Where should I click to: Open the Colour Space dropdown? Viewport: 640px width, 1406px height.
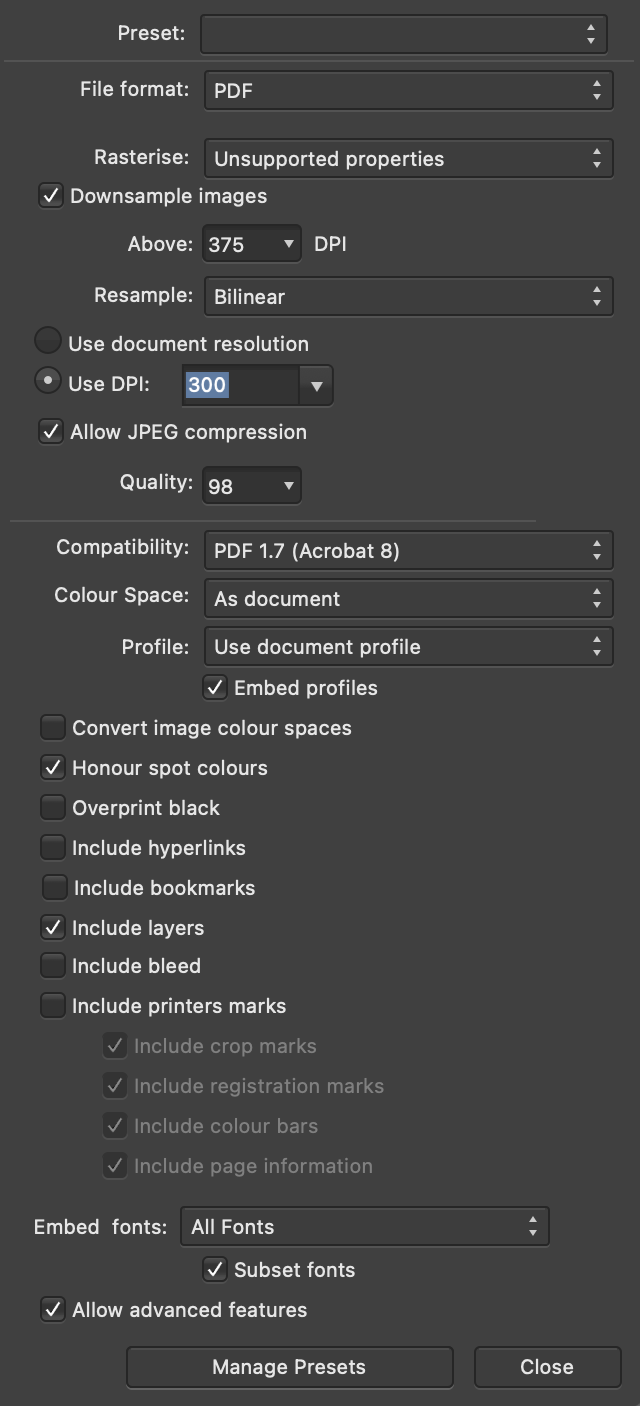(x=408, y=599)
